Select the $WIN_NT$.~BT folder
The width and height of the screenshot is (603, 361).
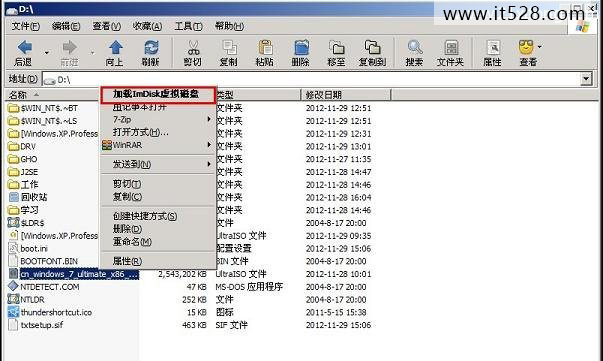[x=43, y=108]
